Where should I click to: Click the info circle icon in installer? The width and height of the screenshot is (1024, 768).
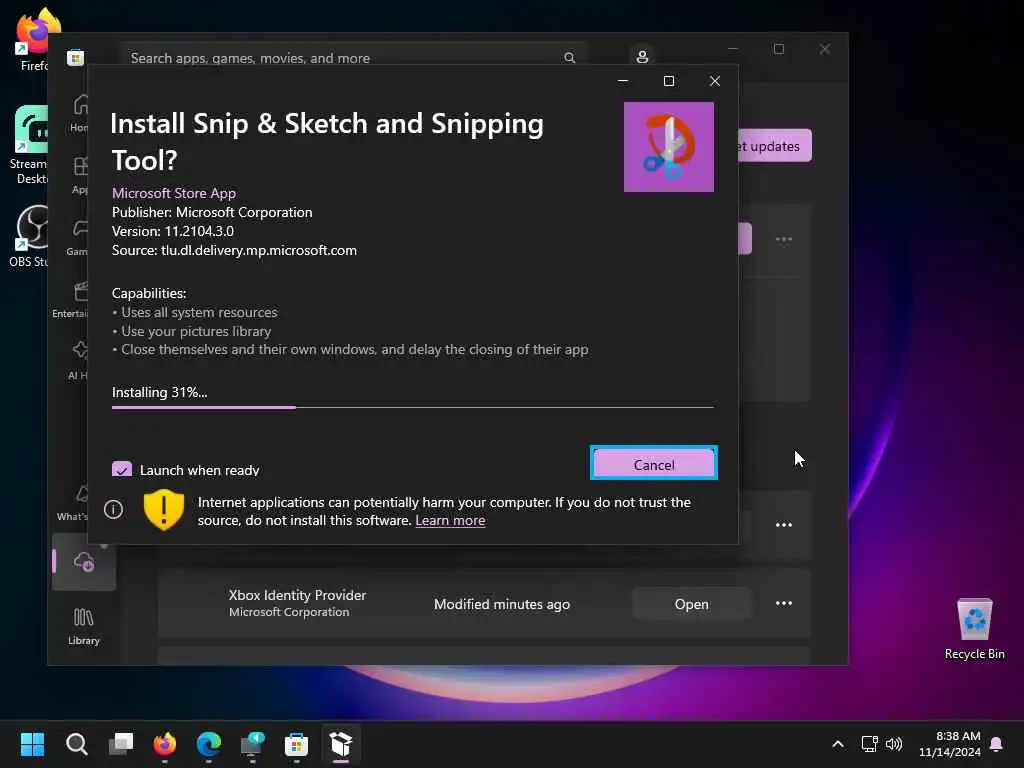coord(114,509)
